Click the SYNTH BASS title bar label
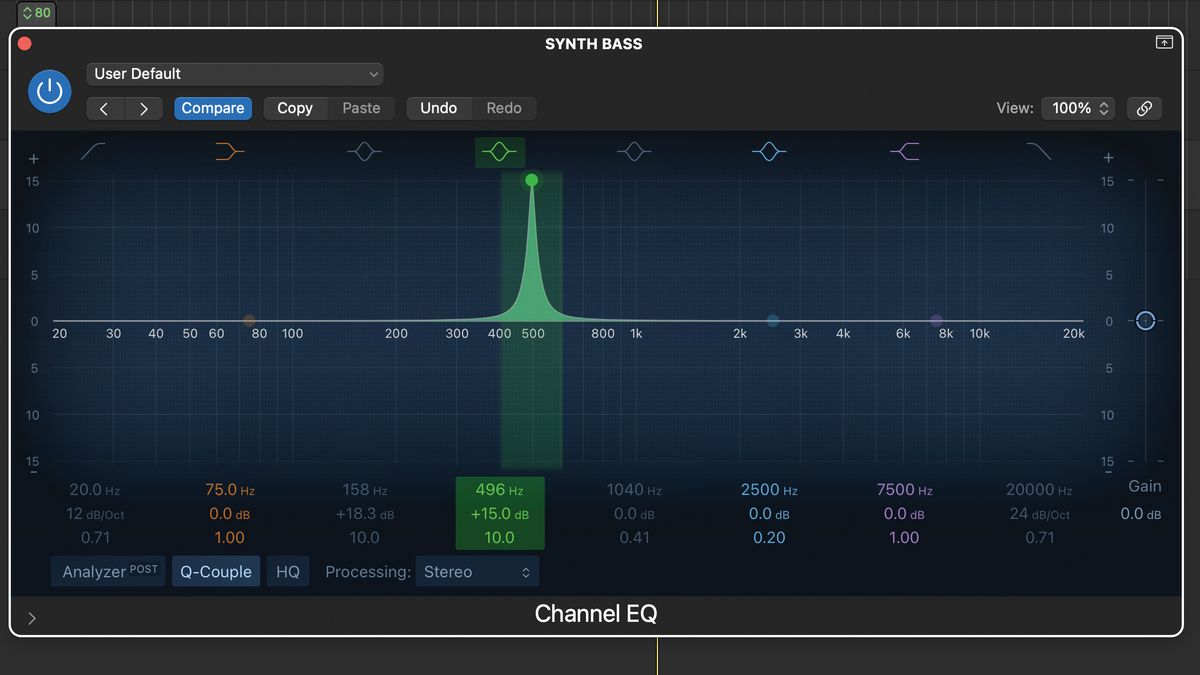 [595, 44]
